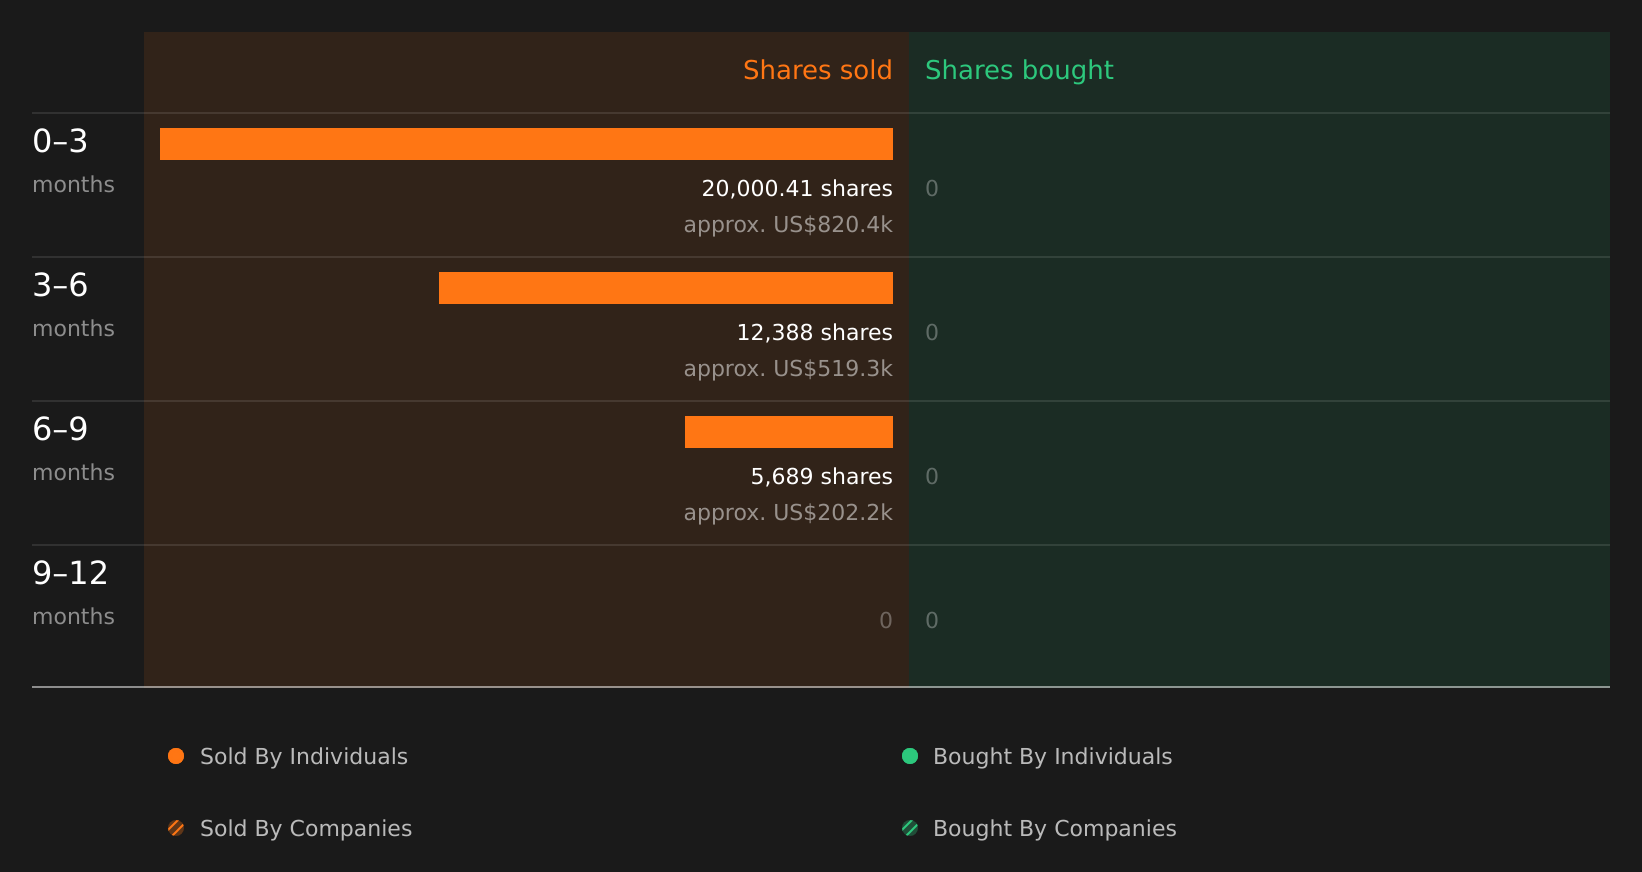Select the Shares sold column header
Screen dimensions: 1642x872
[817, 70]
